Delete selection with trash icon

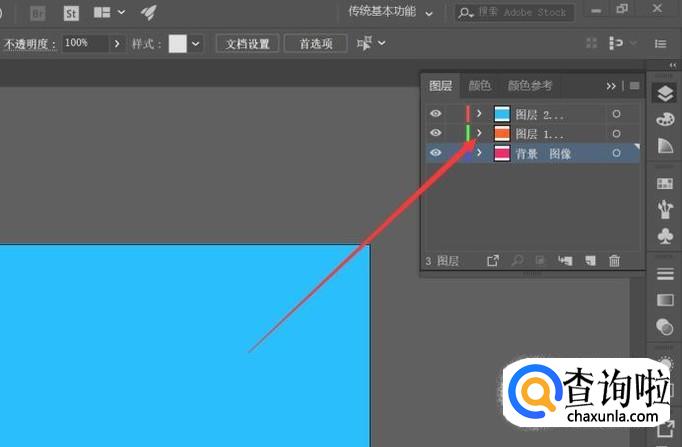(614, 260)
